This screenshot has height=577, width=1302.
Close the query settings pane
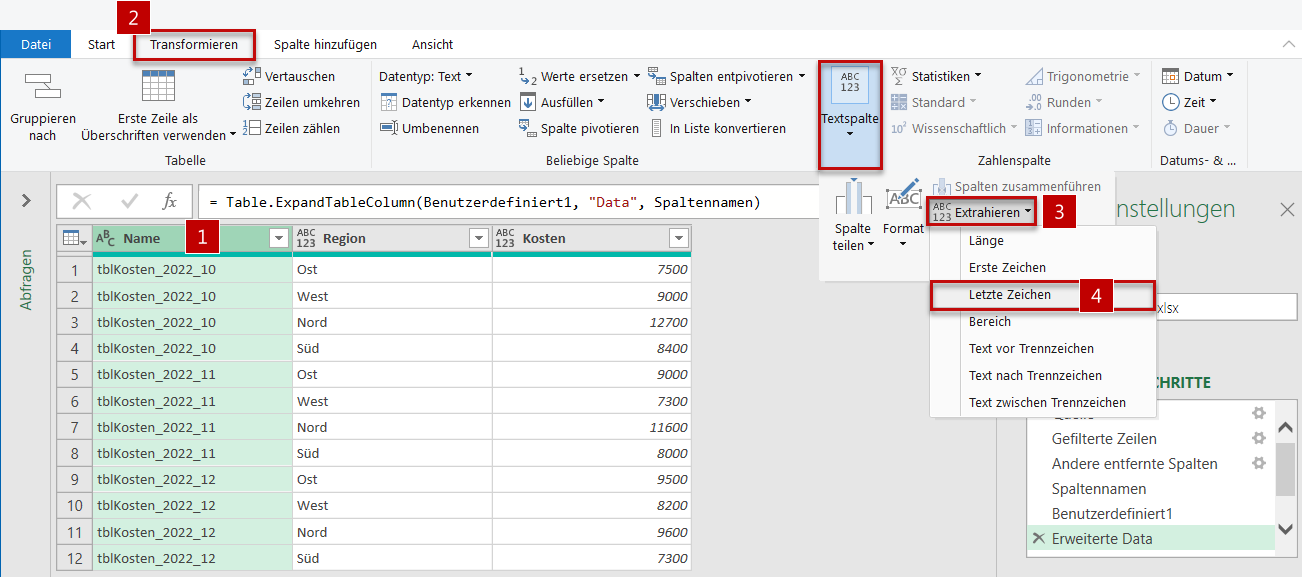coord(1287,209)
